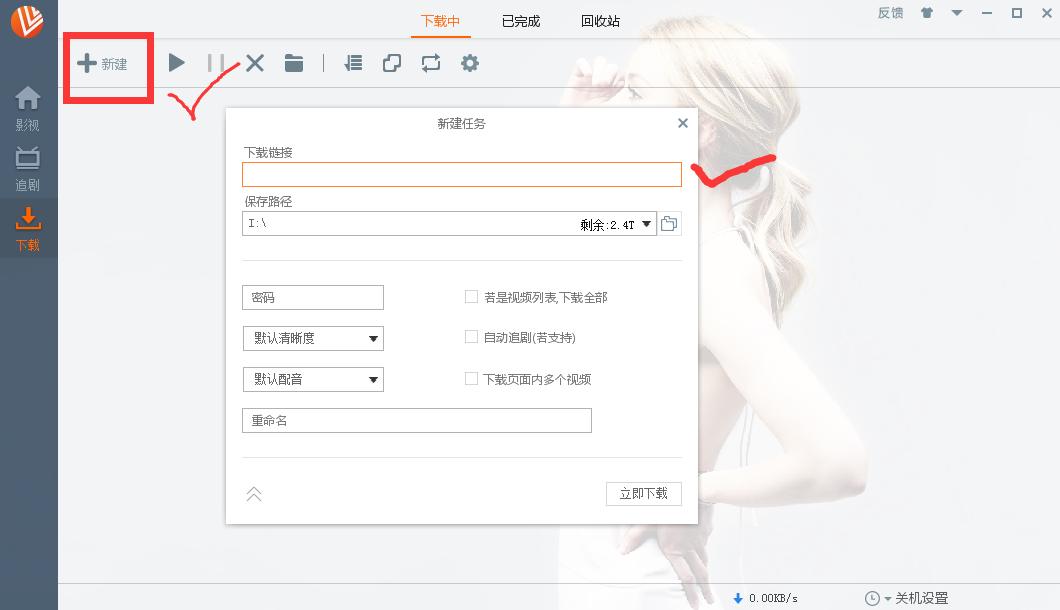
Task: Open the 默认配音 dropdown
Action: 372,379
